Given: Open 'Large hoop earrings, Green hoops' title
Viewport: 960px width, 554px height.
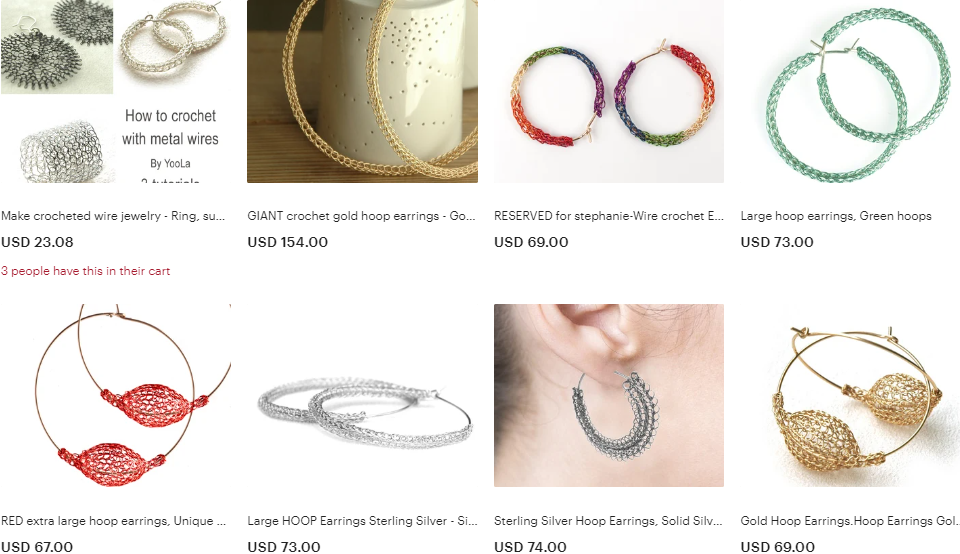Looking at the screenshot, I should 836,216.
